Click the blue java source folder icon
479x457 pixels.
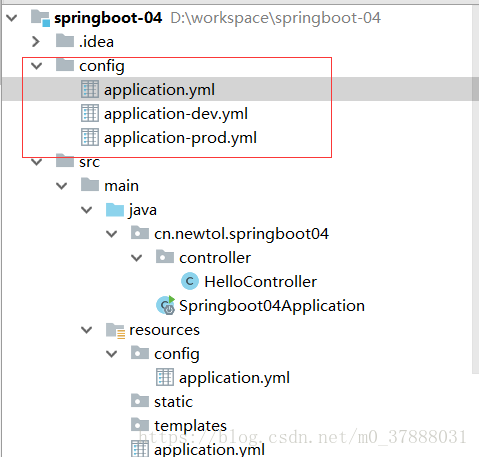115,210
